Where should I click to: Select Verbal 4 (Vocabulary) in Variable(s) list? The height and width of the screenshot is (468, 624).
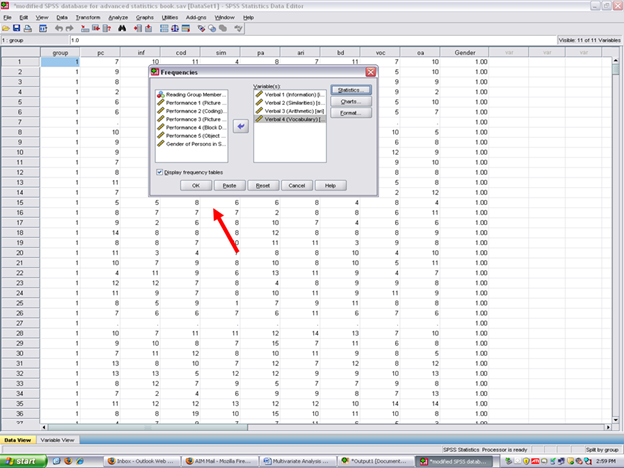290,120
